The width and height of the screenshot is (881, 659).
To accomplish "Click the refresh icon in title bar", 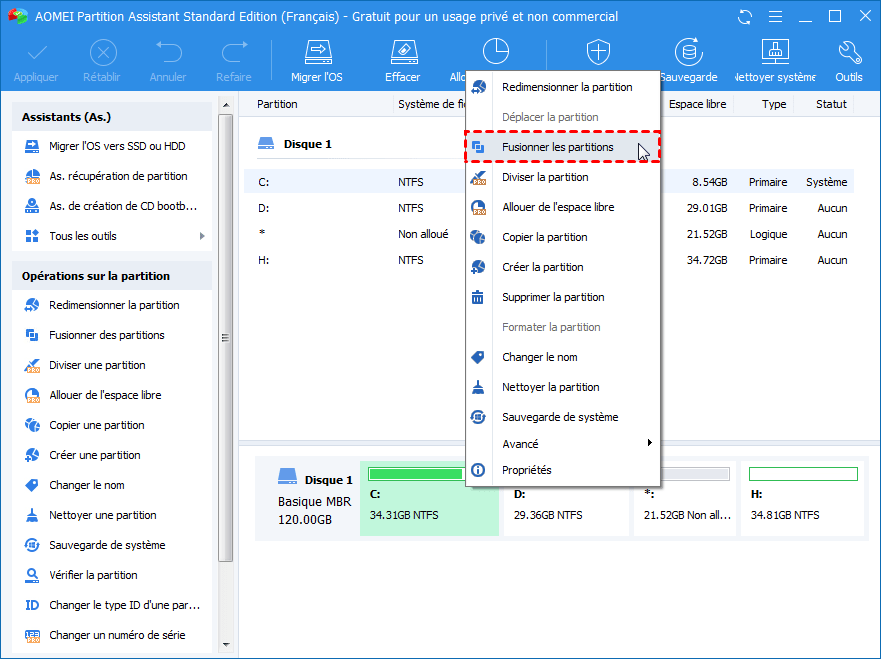I will pos(745,17).
